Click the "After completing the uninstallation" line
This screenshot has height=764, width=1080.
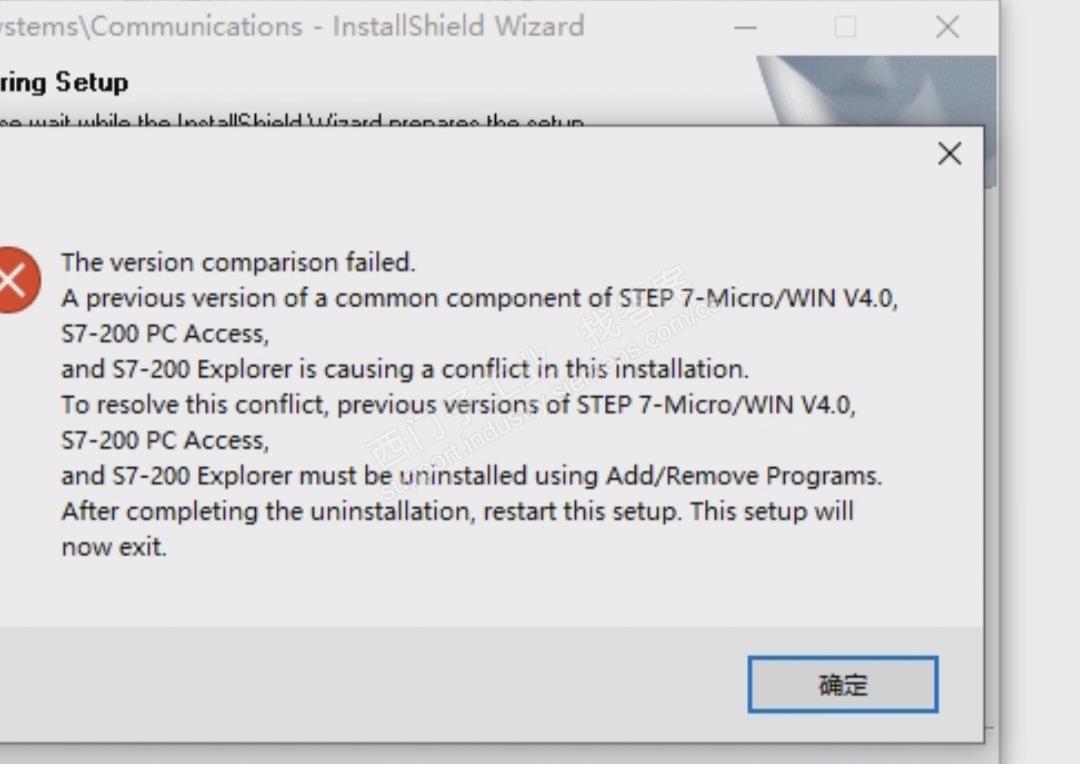coord(457,511)
